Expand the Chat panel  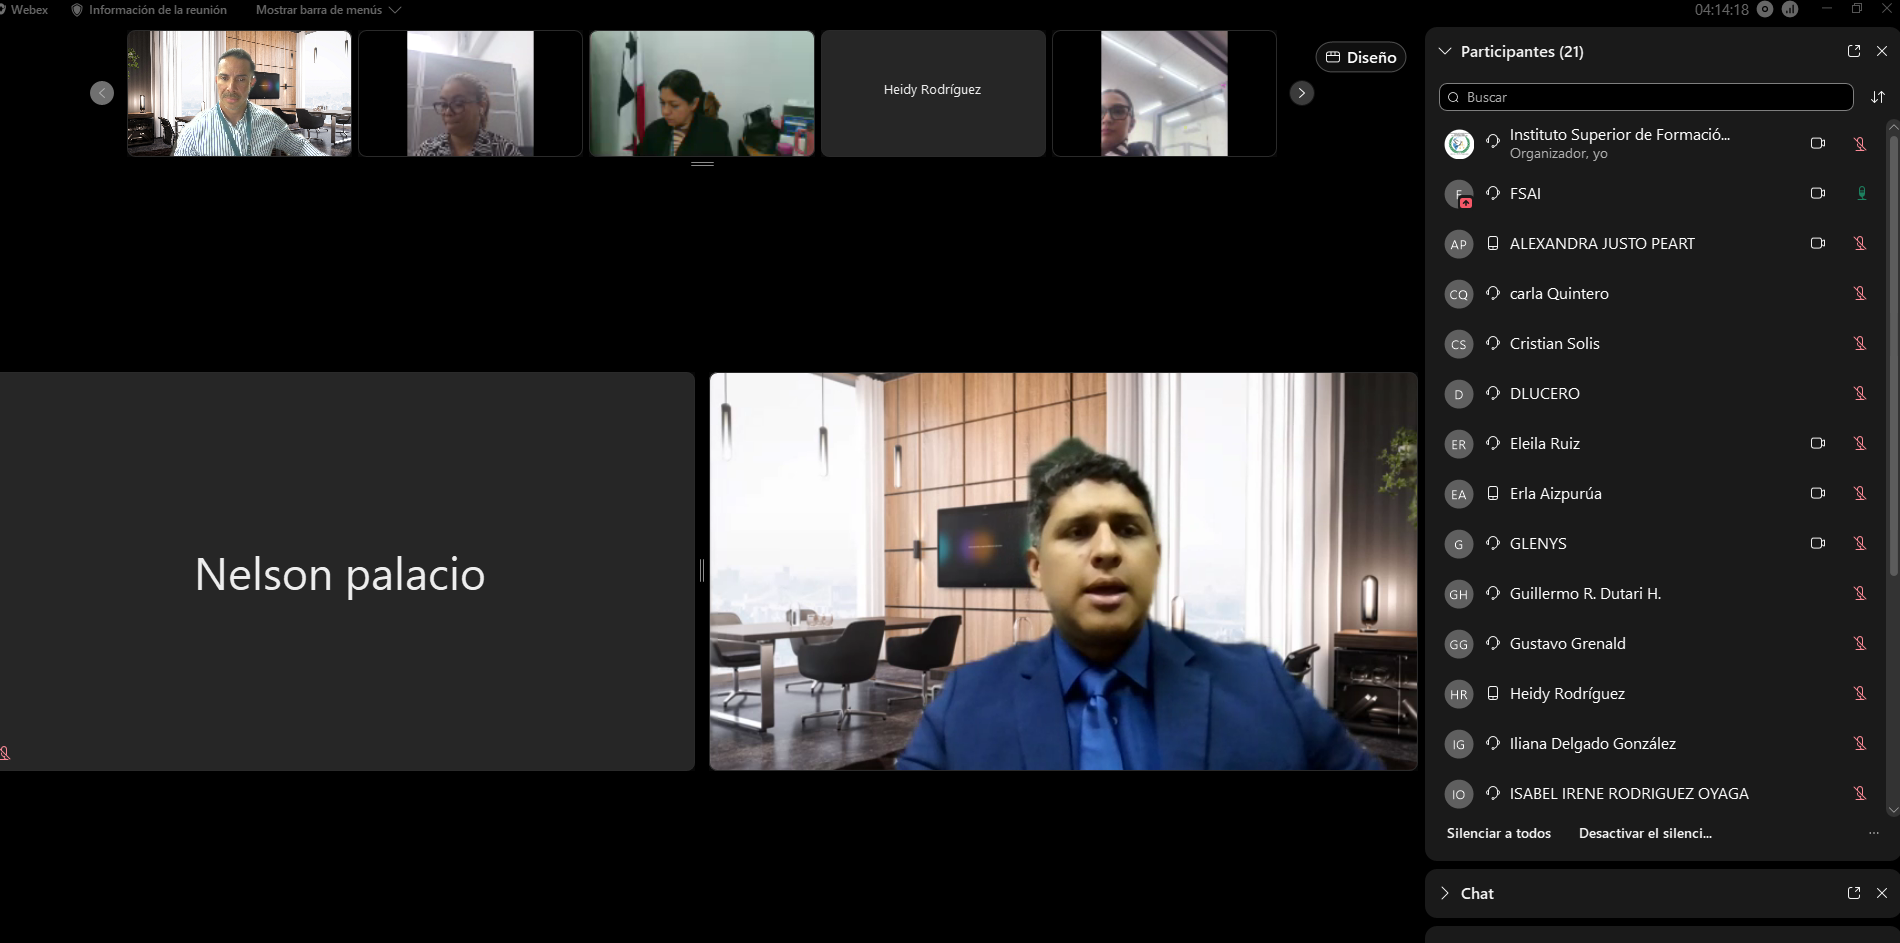1444,893
